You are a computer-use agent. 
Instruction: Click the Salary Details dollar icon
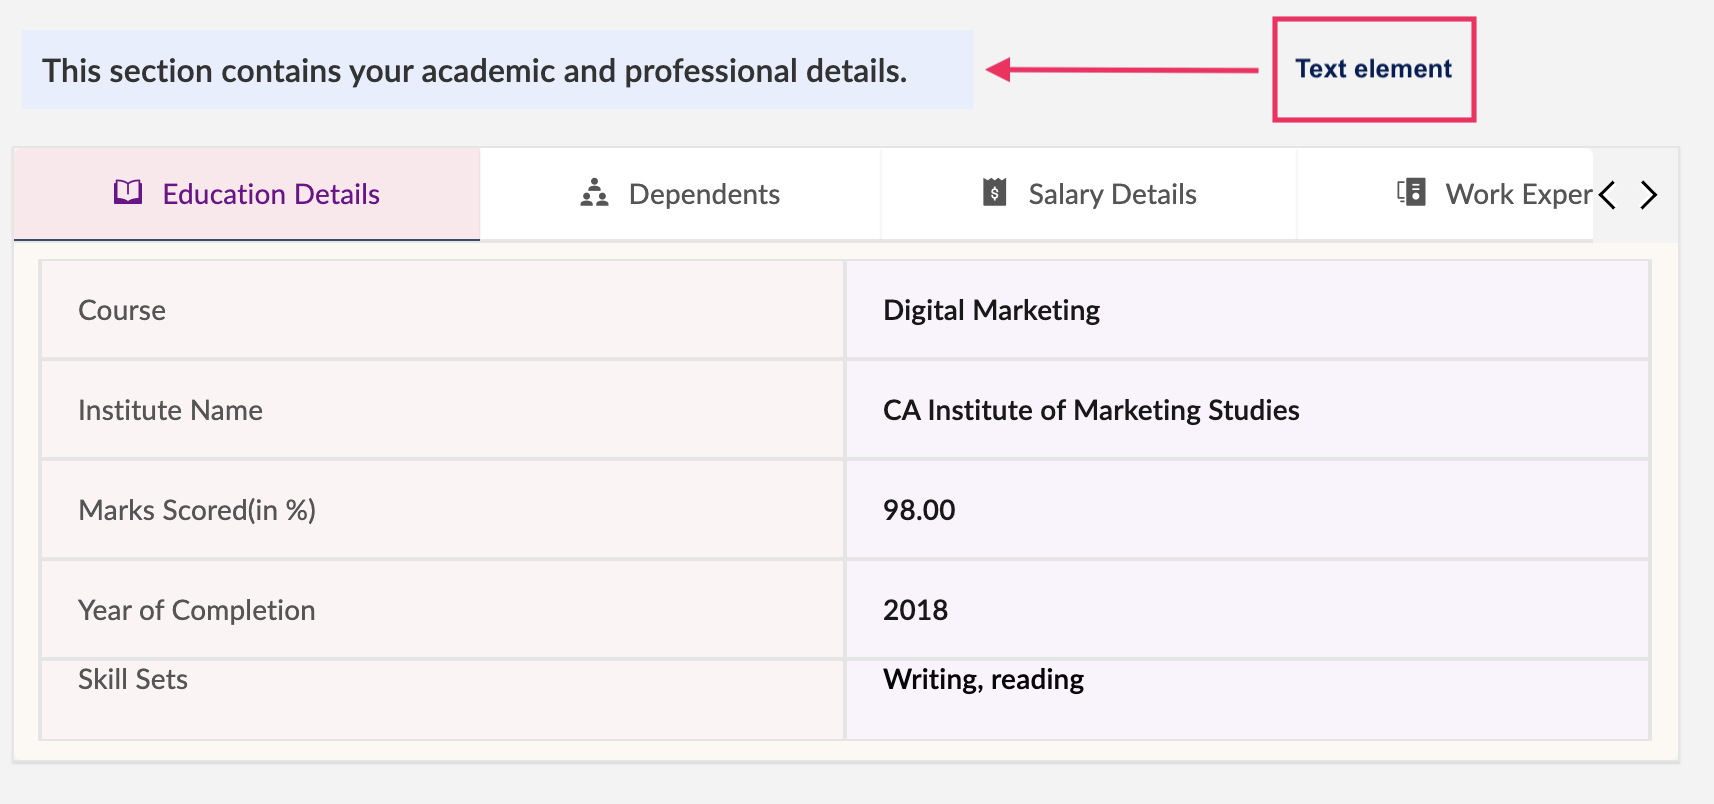coord(994,192)
